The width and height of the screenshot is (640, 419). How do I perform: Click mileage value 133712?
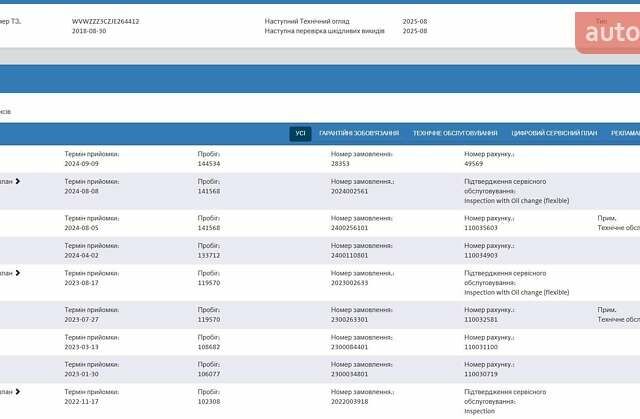point(209,255)
